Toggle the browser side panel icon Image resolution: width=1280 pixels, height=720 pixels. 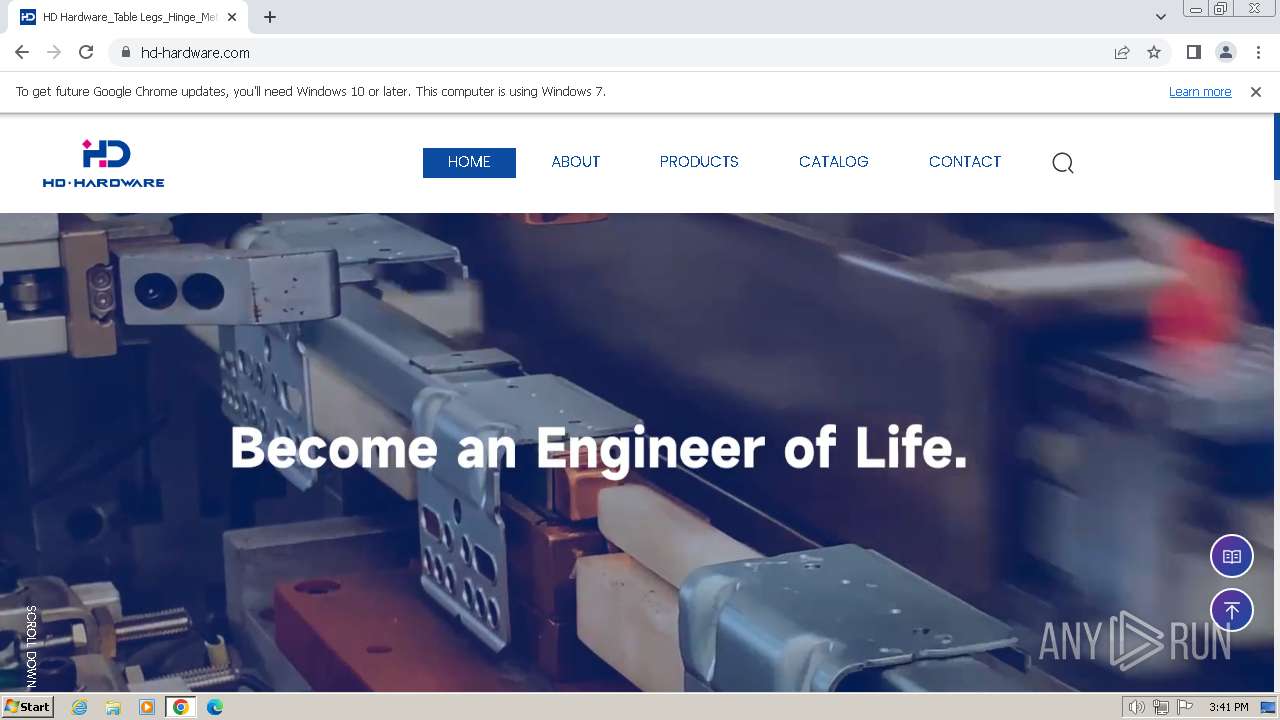coord(1193,52)
